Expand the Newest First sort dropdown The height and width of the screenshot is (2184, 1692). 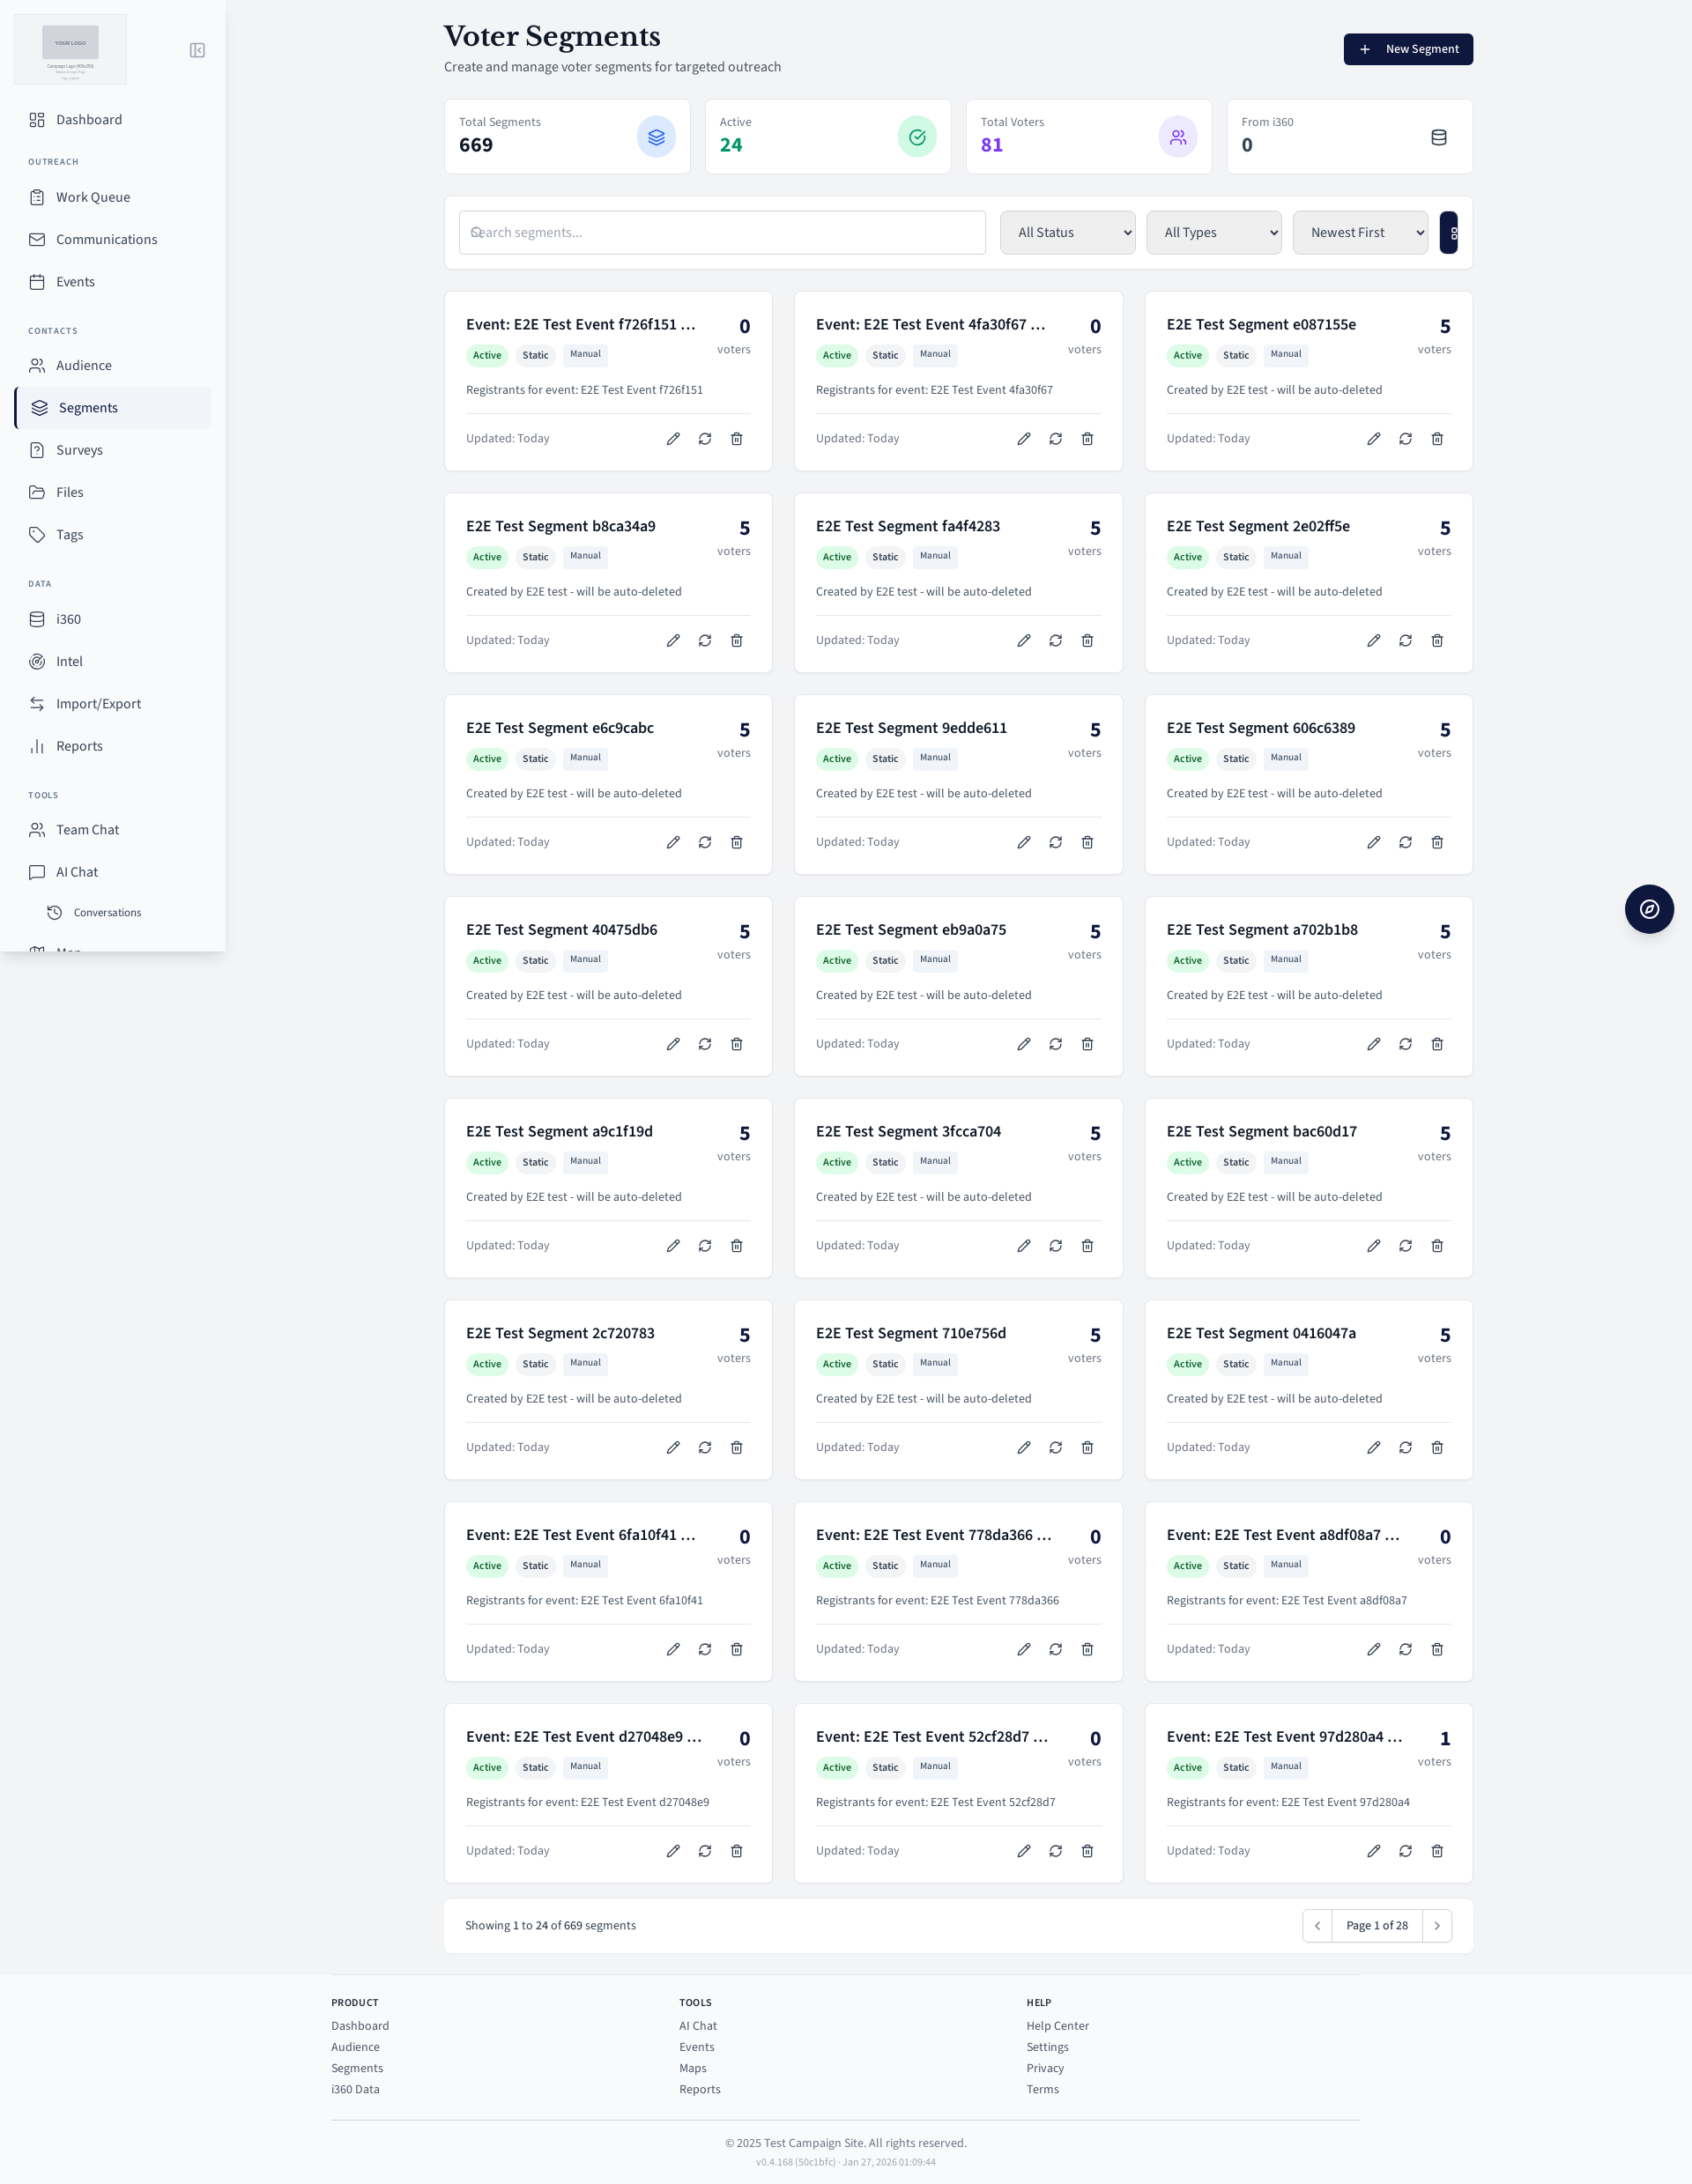tap(1359, 233)
